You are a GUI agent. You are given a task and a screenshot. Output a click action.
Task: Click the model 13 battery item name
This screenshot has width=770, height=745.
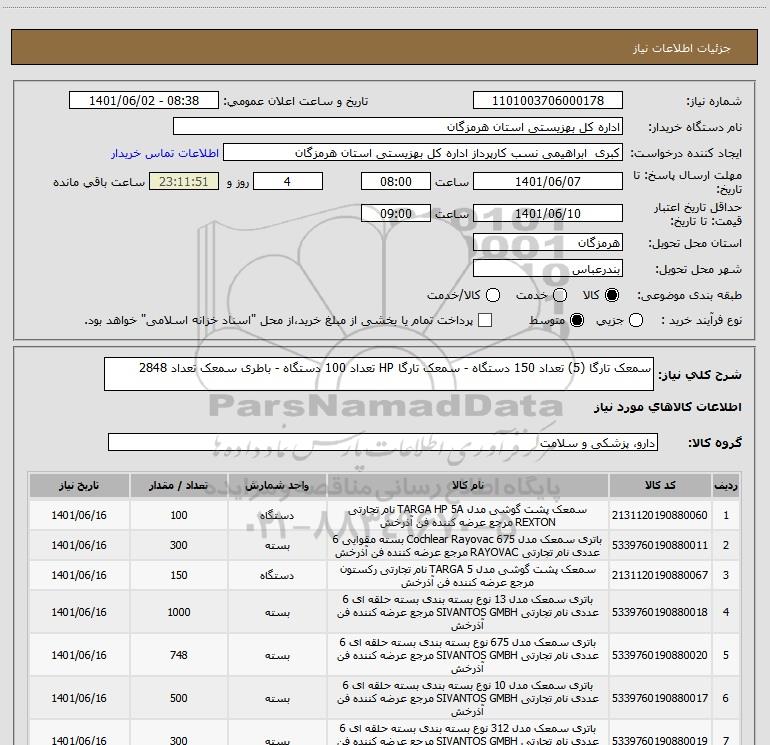click(x=468, y=612)
